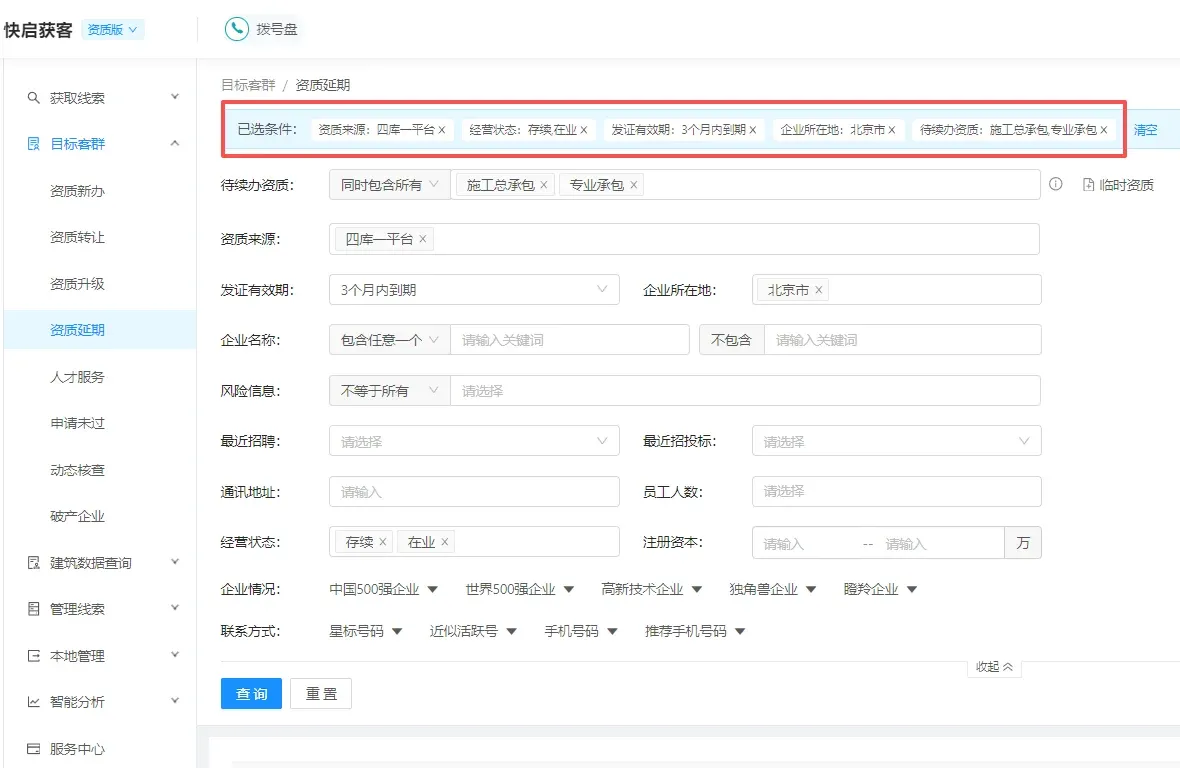
Task: Remove 存续 tag in 经营状态 field
Action: 382,542
